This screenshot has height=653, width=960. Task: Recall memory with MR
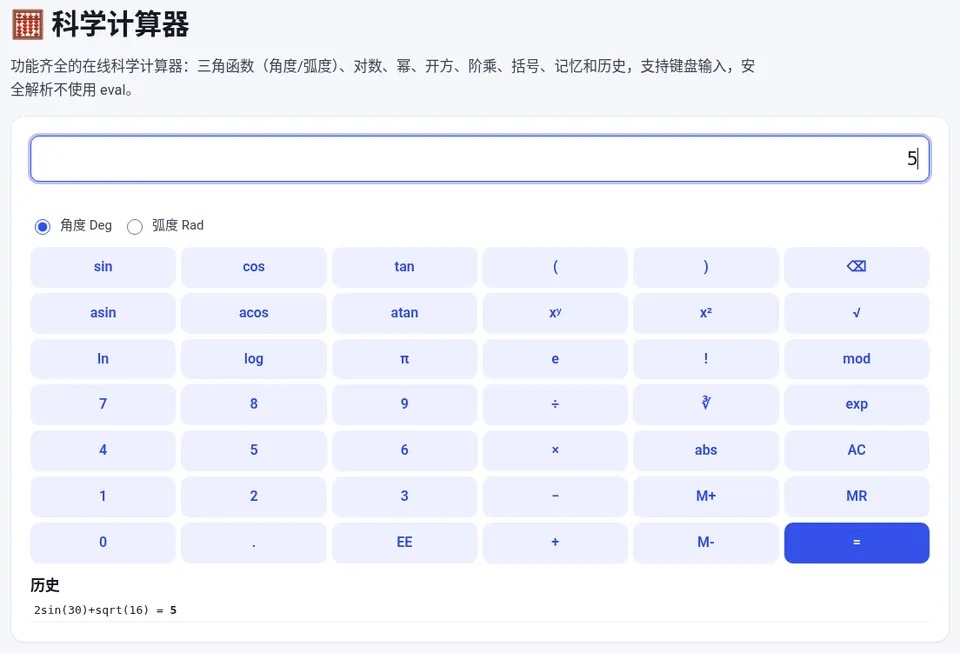tap(856, 496)
